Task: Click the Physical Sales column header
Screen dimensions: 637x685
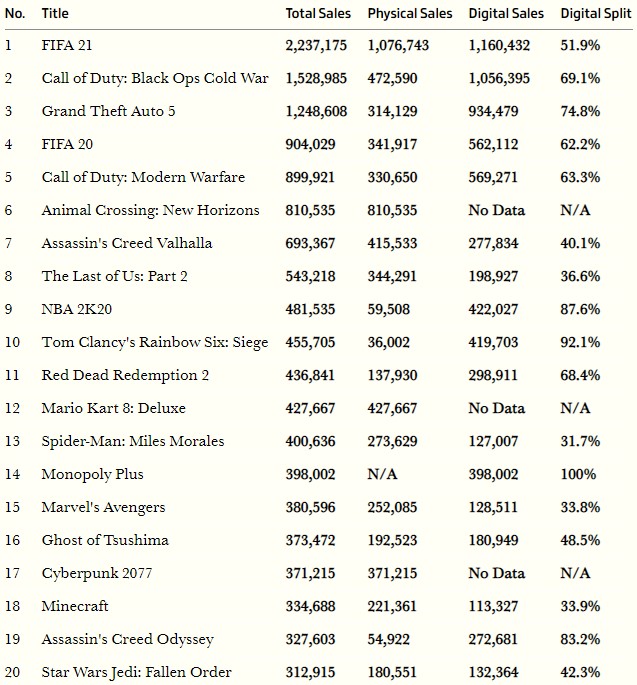Action: click(x=409, y=14)
